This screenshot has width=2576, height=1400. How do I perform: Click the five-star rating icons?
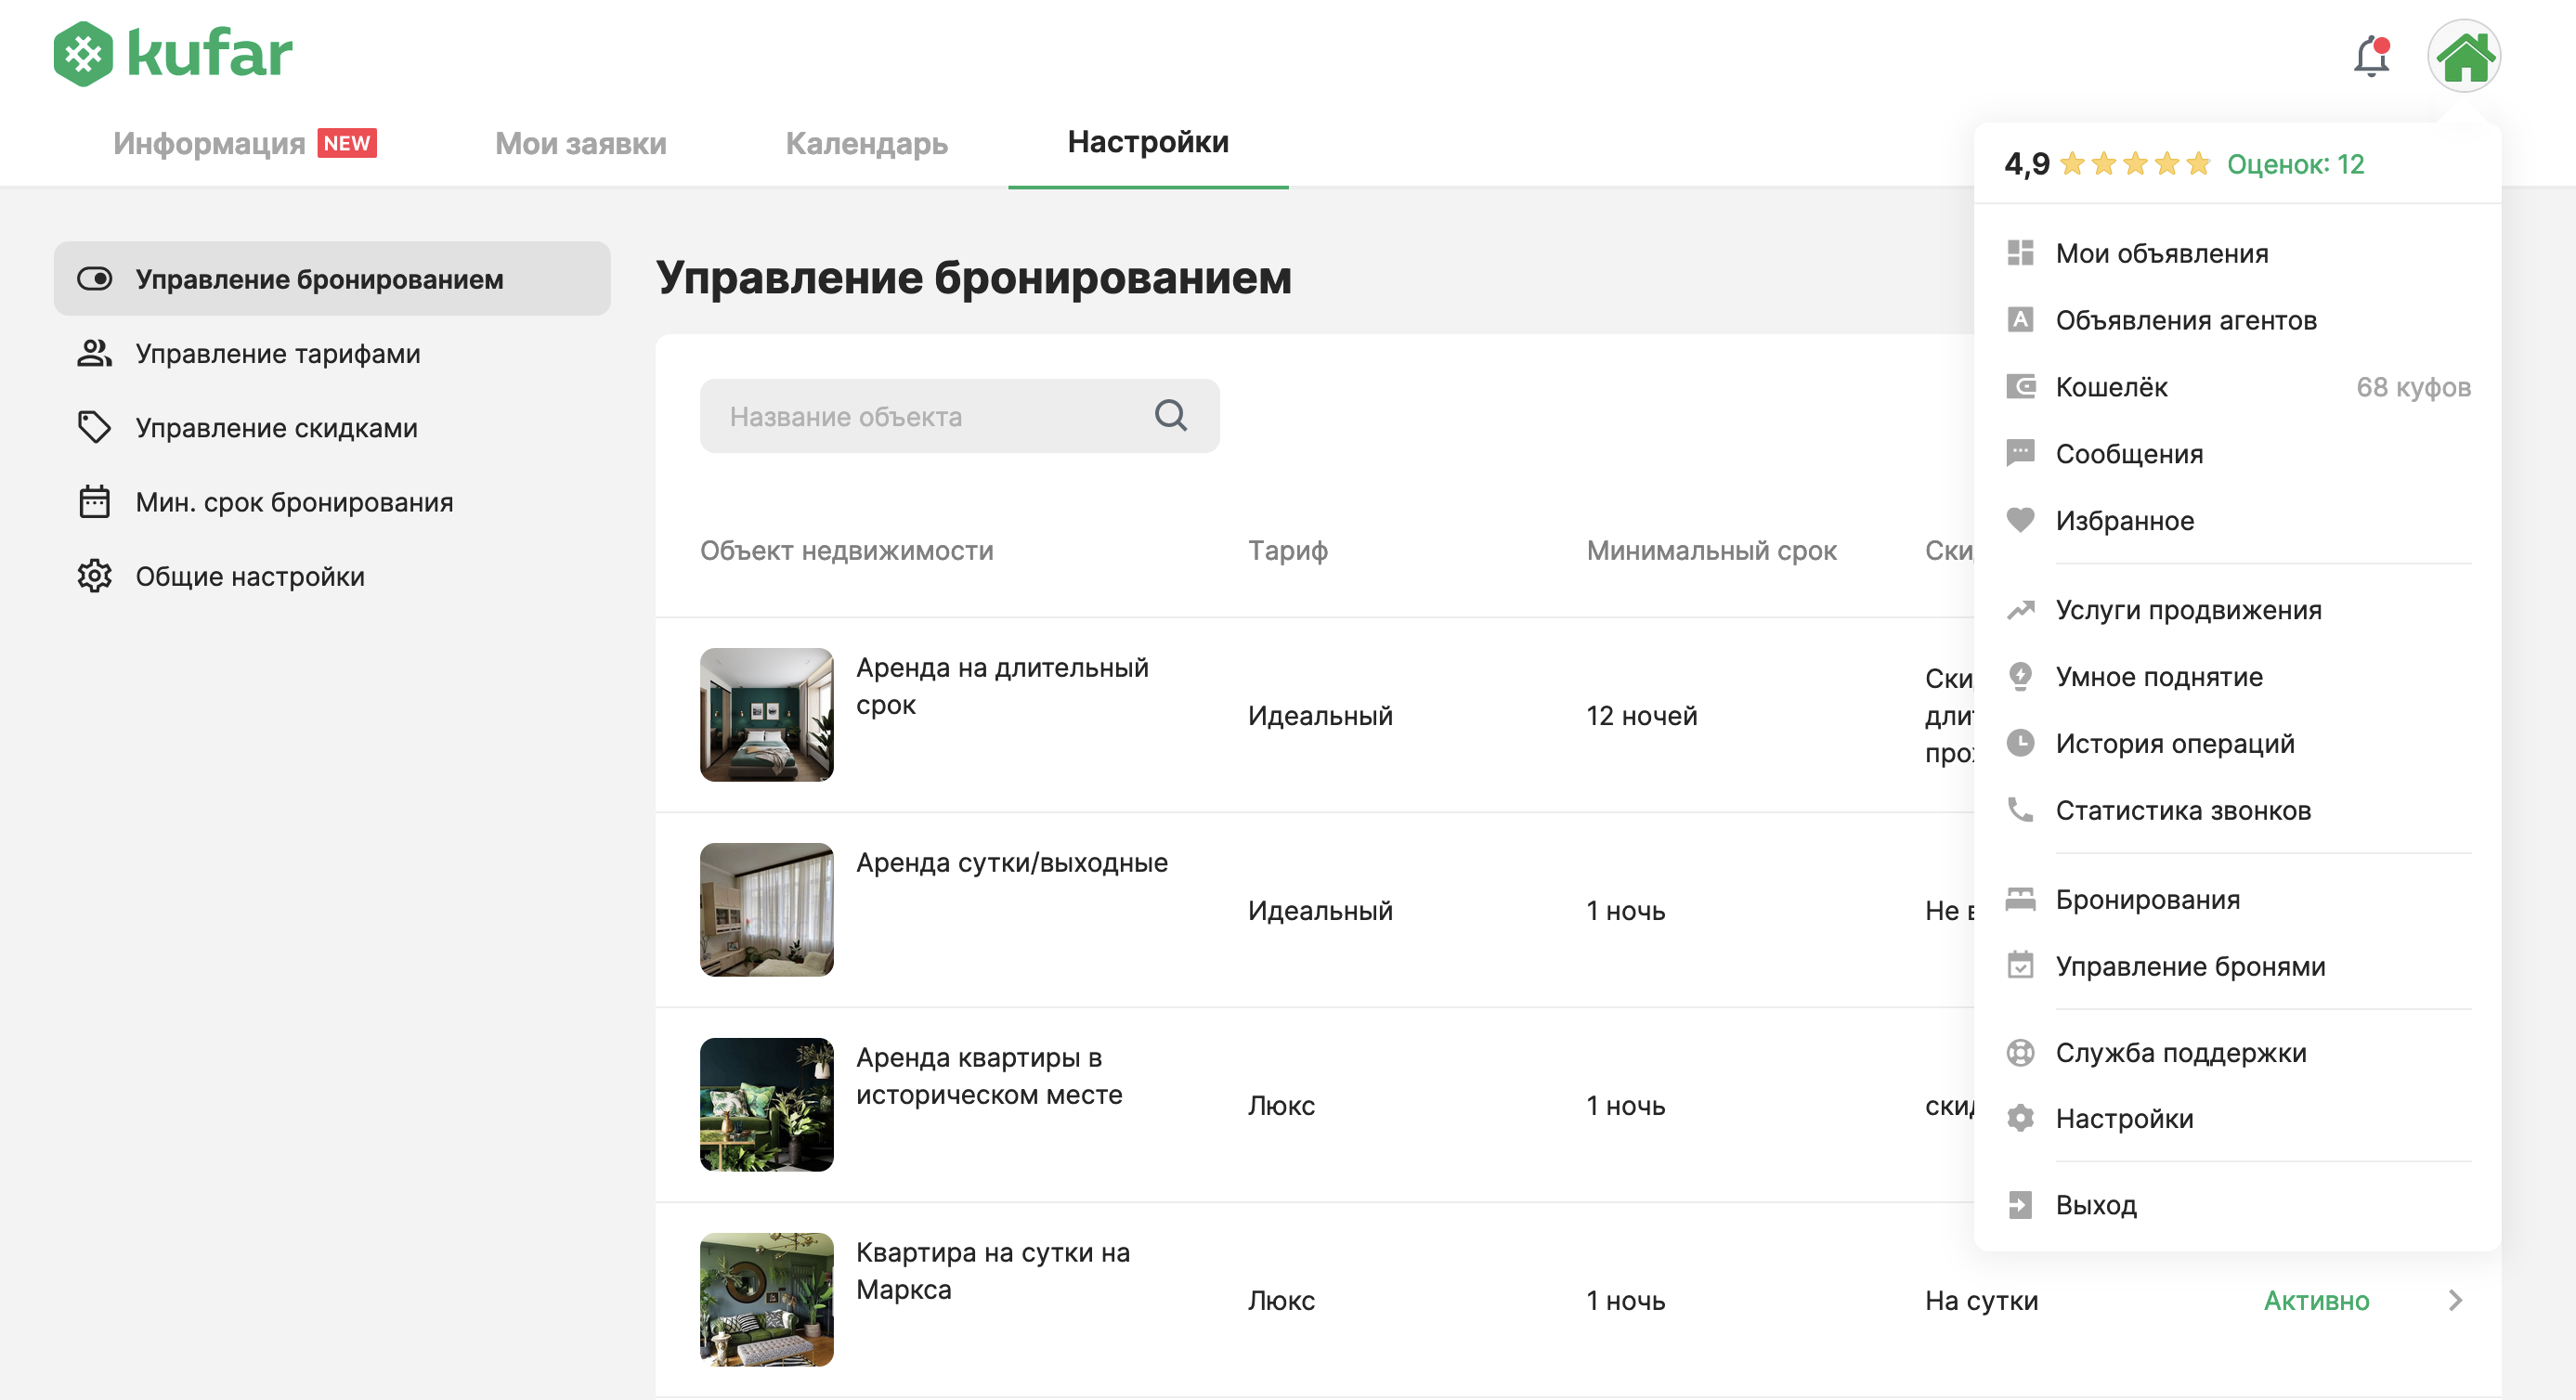pos(2134,163)
